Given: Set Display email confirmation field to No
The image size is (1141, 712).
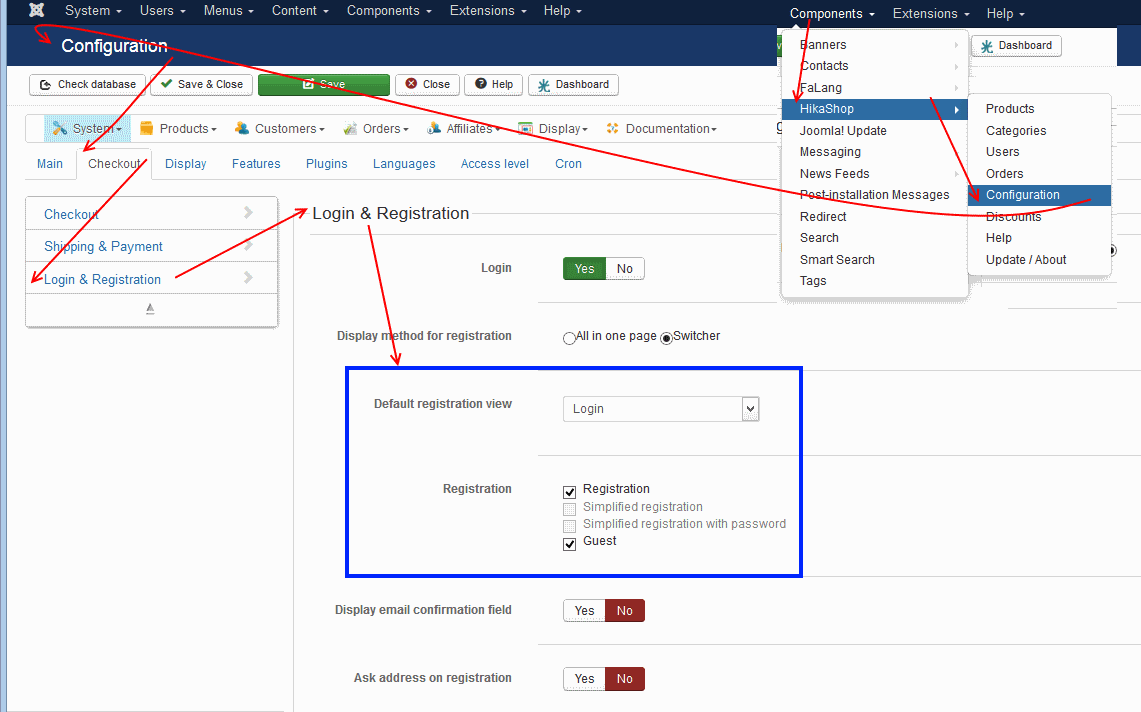Looking at the screenshot, I should click(x=624, y=611).
